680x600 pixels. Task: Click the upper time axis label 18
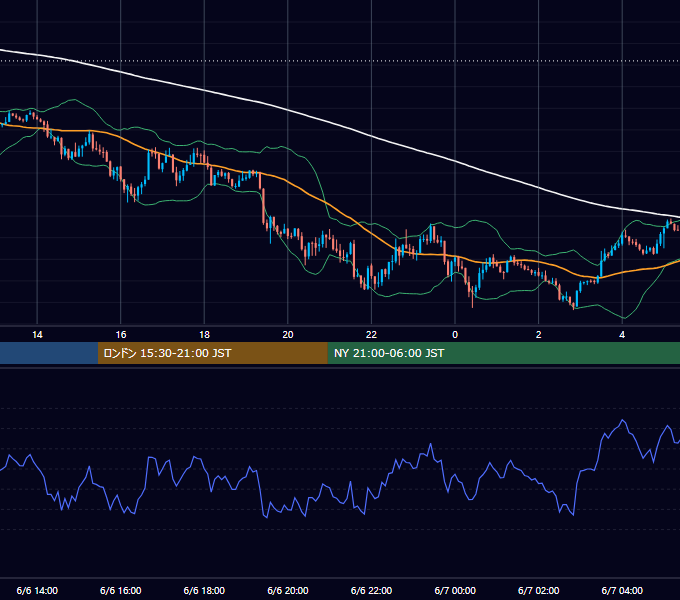(204, 335)
